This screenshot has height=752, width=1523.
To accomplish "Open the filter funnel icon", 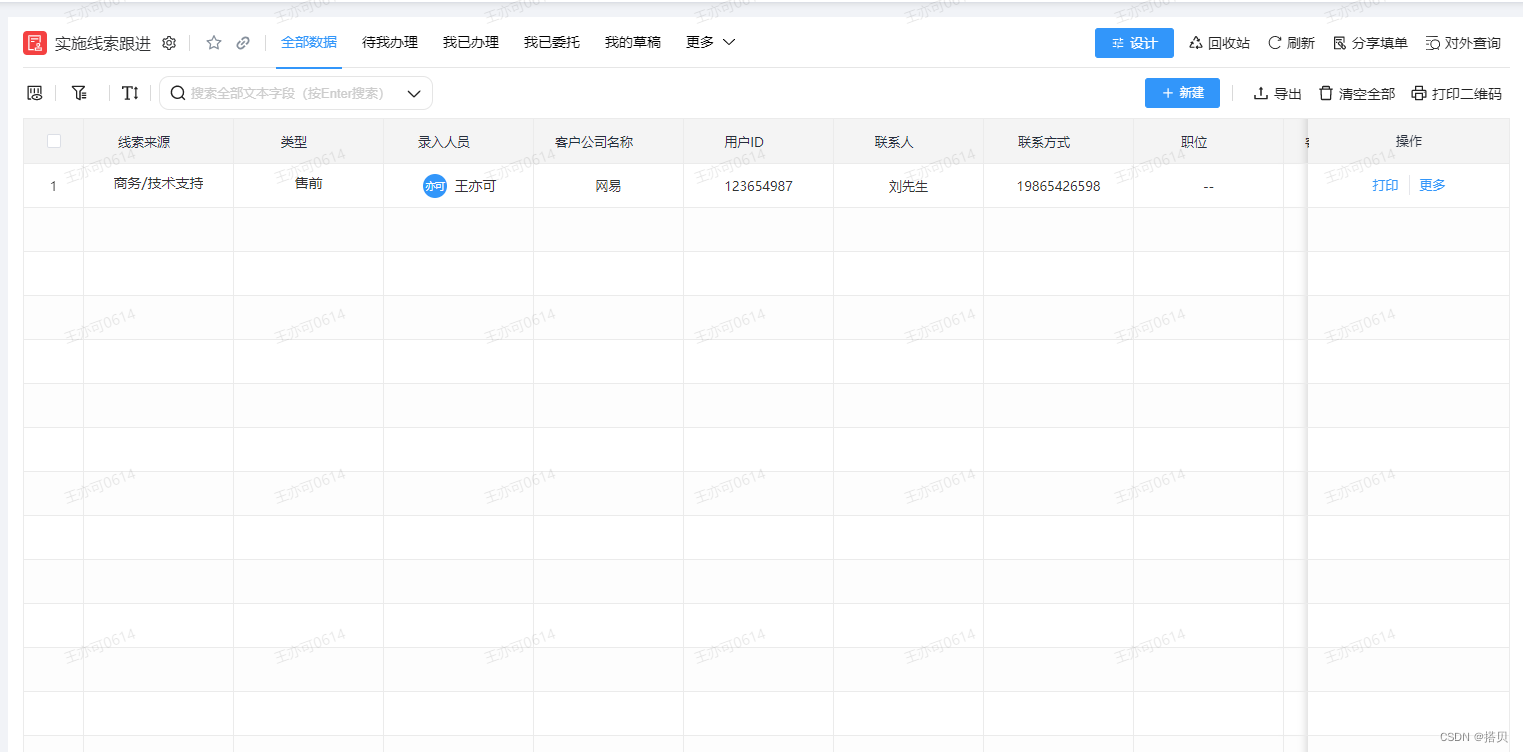I will 79,93.
